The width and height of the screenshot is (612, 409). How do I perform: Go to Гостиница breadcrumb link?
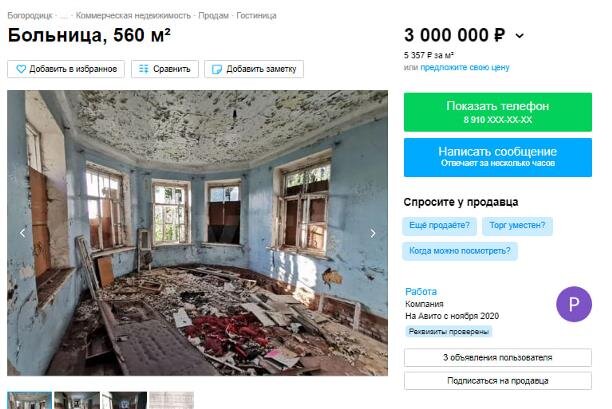click(256, 16)
